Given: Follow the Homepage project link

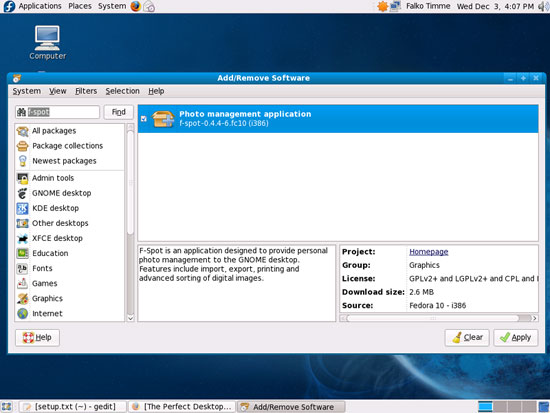Looking at the screenshot, I should [x=429, y=252].
